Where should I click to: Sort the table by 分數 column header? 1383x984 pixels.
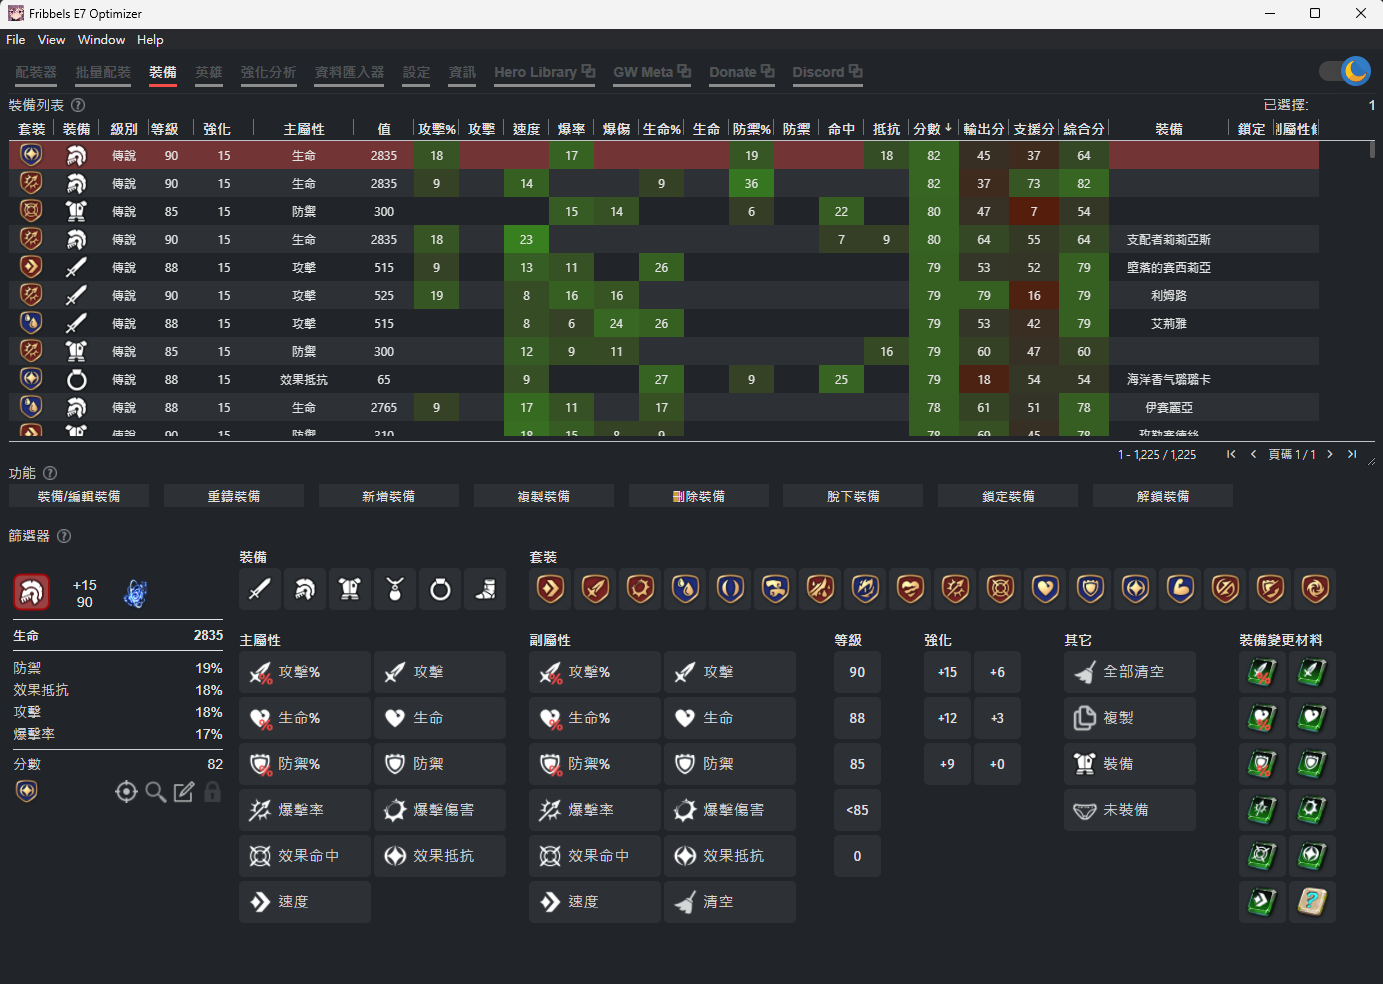[x=927, y=129]
